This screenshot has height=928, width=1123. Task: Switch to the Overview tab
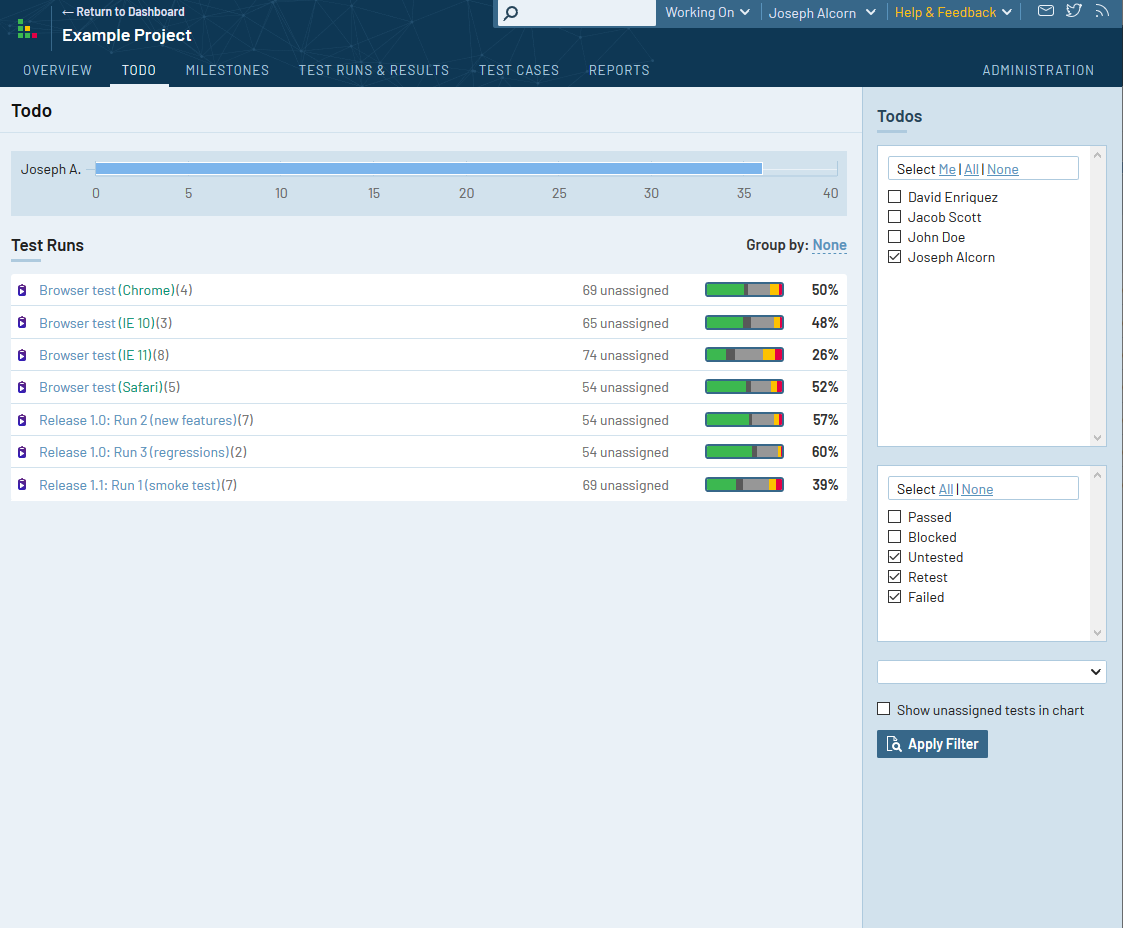click(57, 70)
